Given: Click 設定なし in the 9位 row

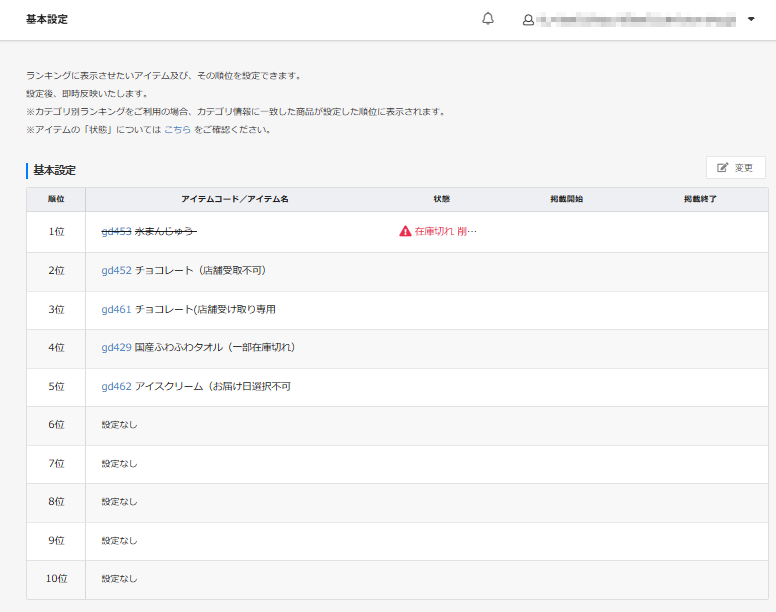Looking at the screenshot, I should point(119,541).
